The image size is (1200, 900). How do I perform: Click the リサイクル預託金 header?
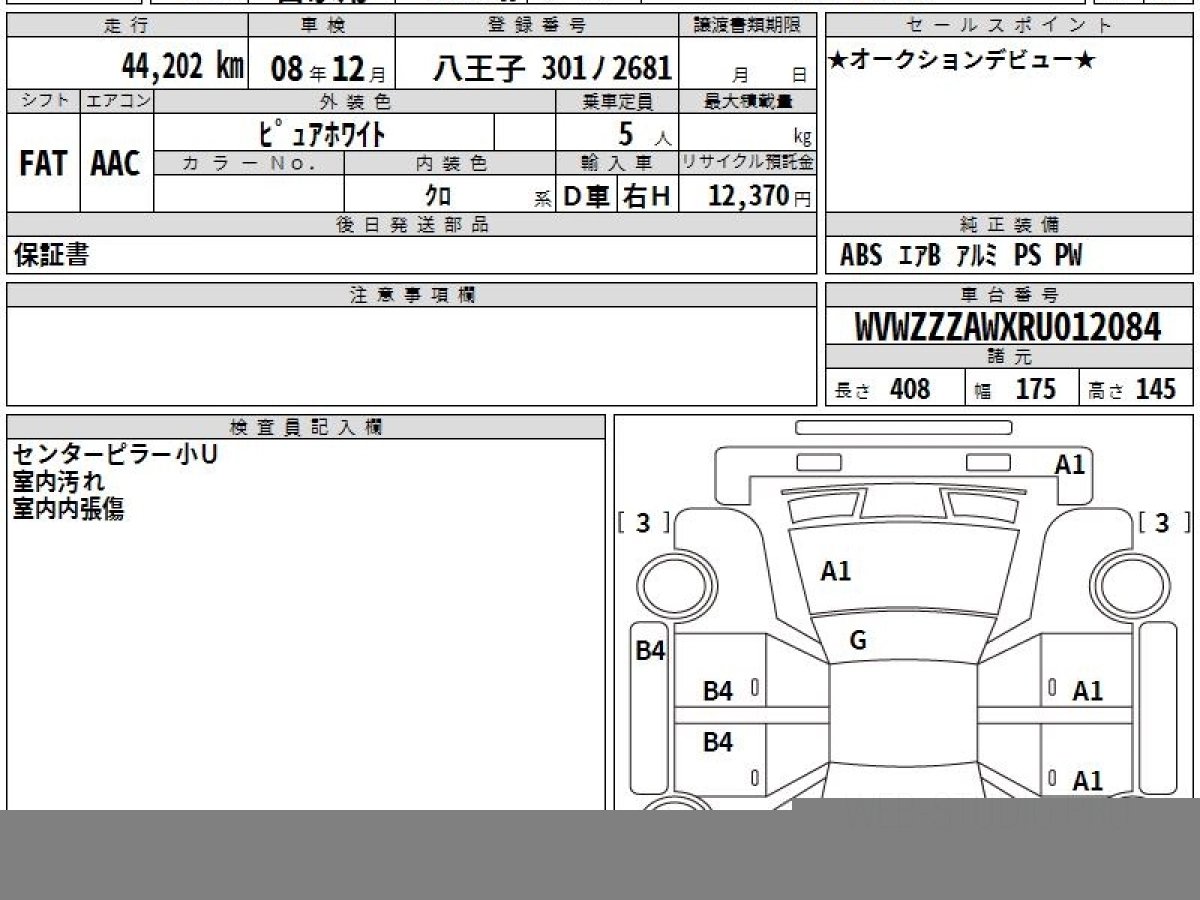(748, 163)
